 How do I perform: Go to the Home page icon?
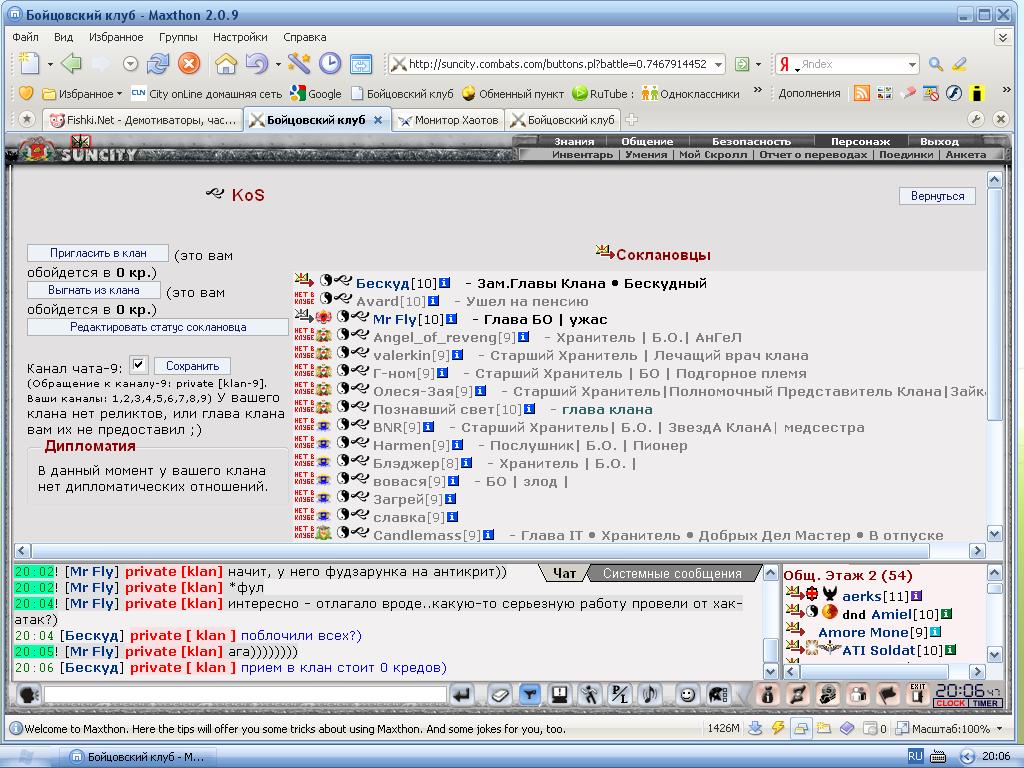[226, 63]
